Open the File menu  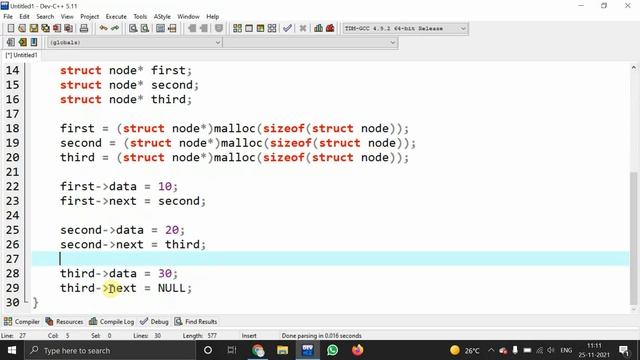(x=8, y=16)
